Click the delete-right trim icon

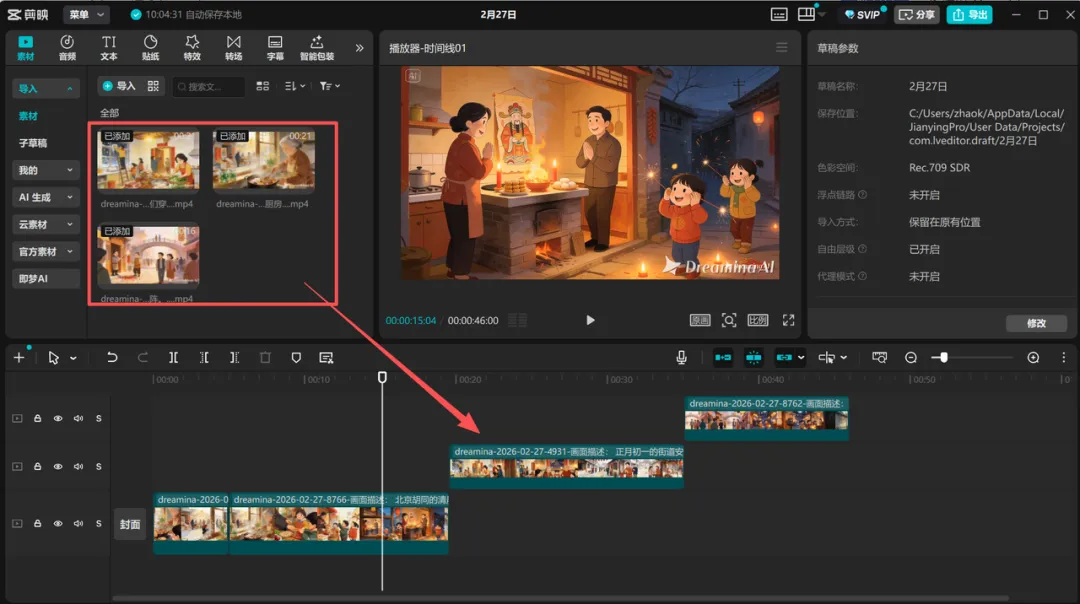click(234, 357)
